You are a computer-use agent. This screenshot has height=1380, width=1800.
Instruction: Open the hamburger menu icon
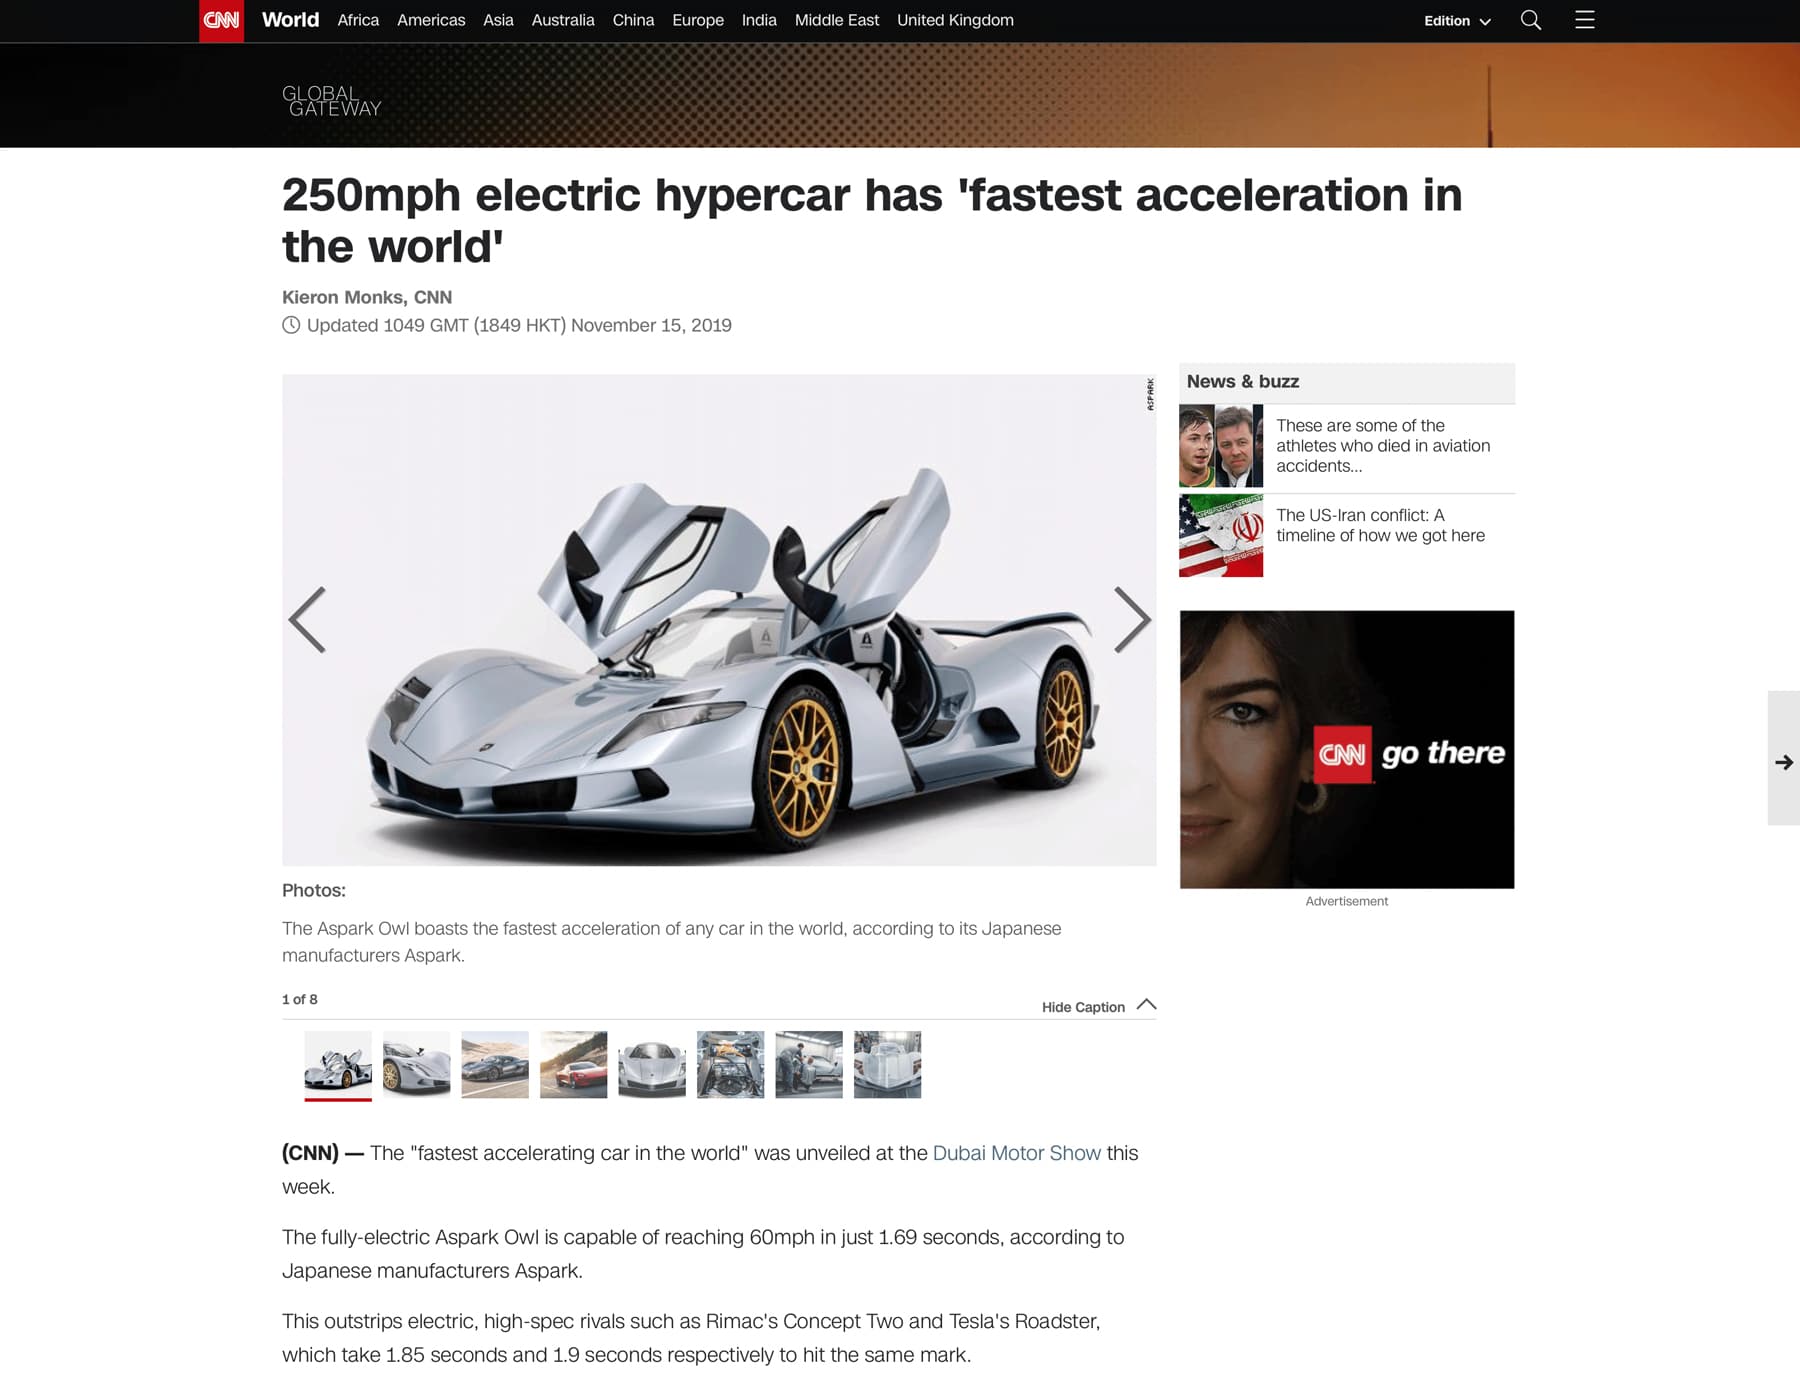click(1584, 20)
